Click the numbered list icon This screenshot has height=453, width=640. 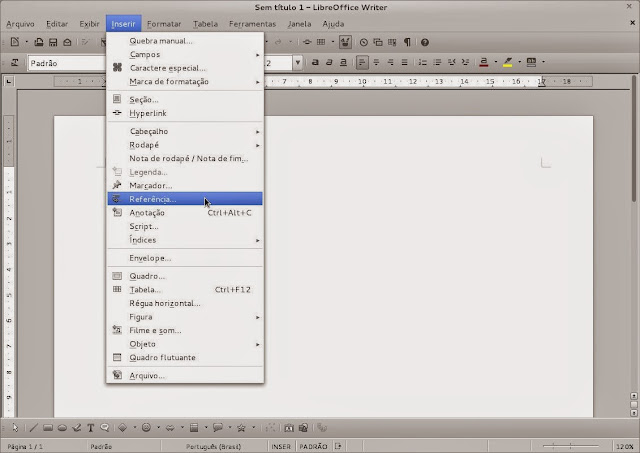[x=422, y=62]
